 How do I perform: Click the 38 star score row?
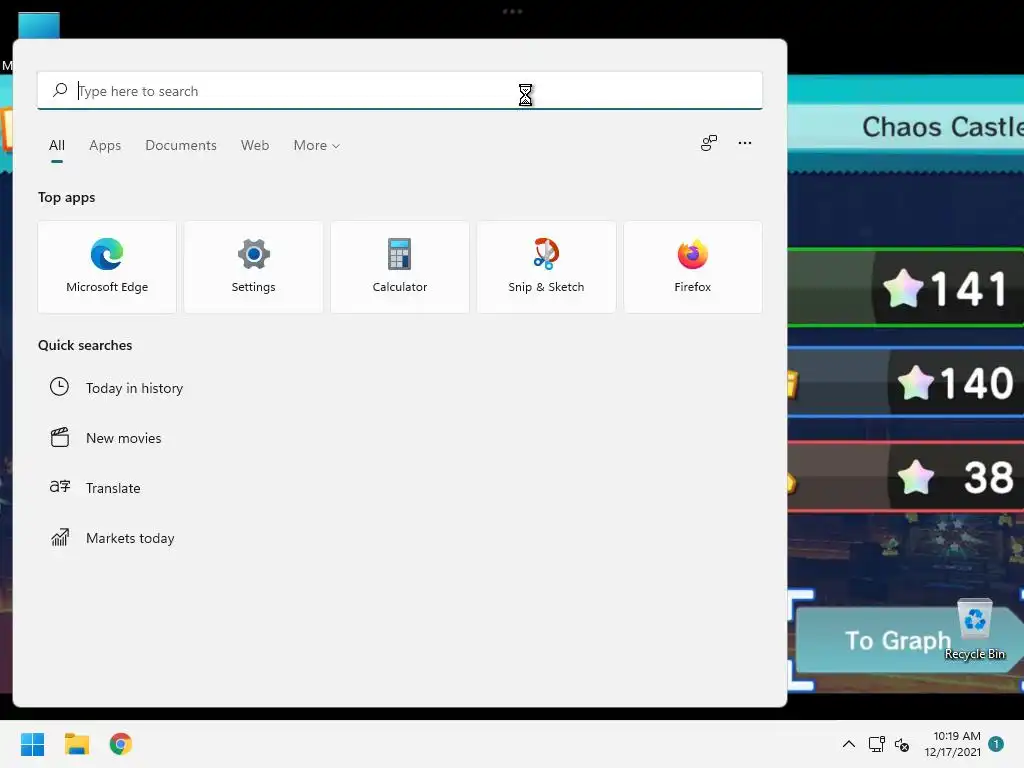(905, 477)
